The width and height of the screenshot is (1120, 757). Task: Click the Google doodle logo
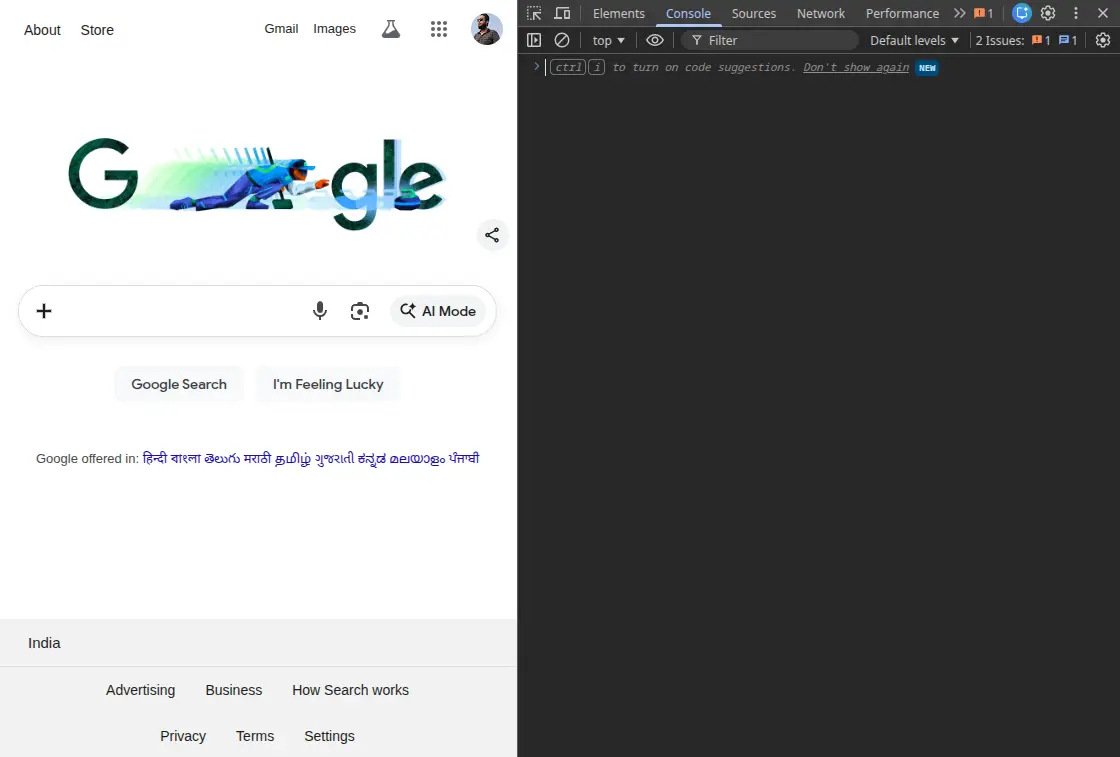point(257,184)
